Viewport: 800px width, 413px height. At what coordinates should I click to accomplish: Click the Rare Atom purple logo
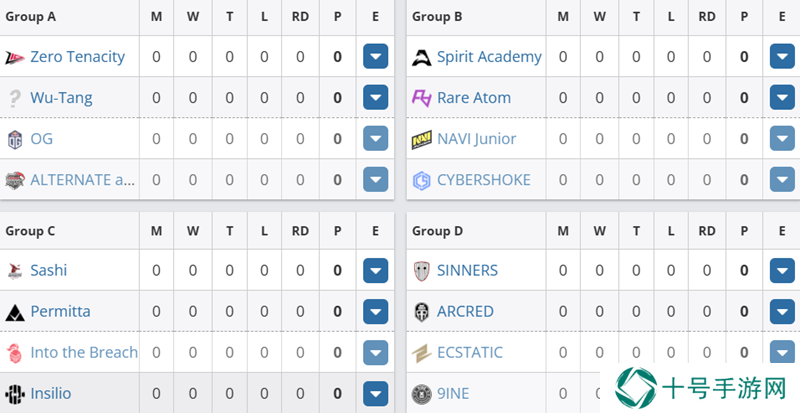(421, 98)
